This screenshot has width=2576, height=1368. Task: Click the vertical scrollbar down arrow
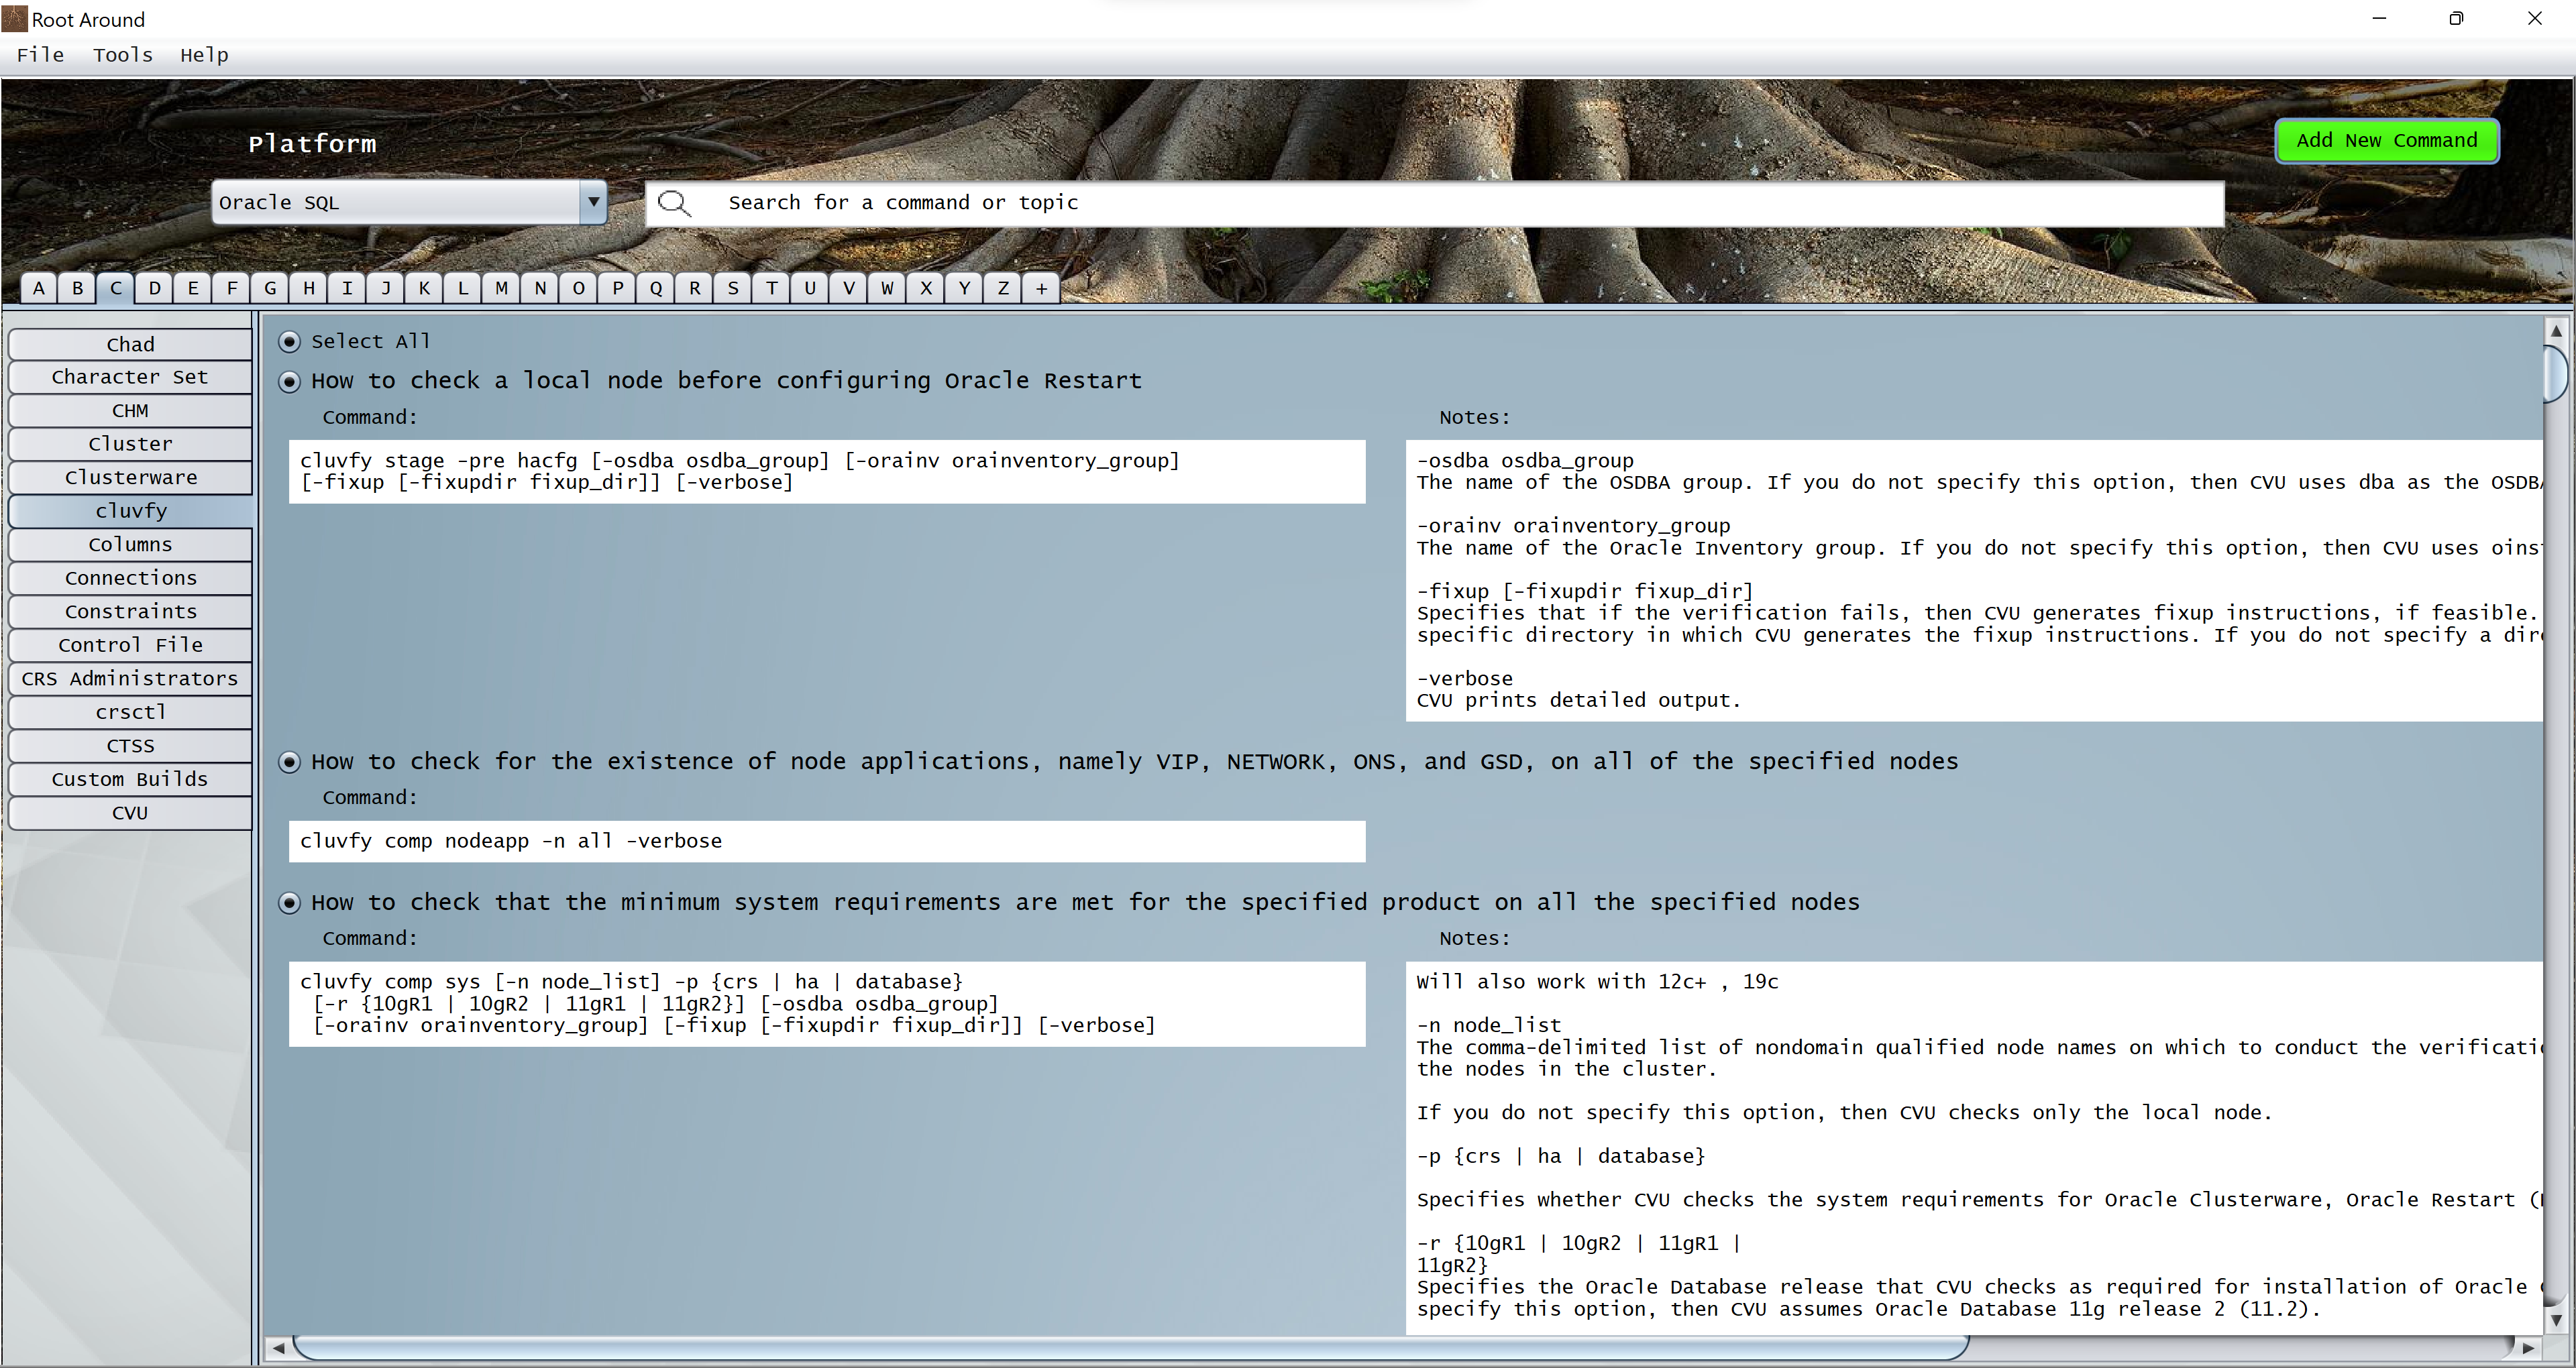2555,1320
